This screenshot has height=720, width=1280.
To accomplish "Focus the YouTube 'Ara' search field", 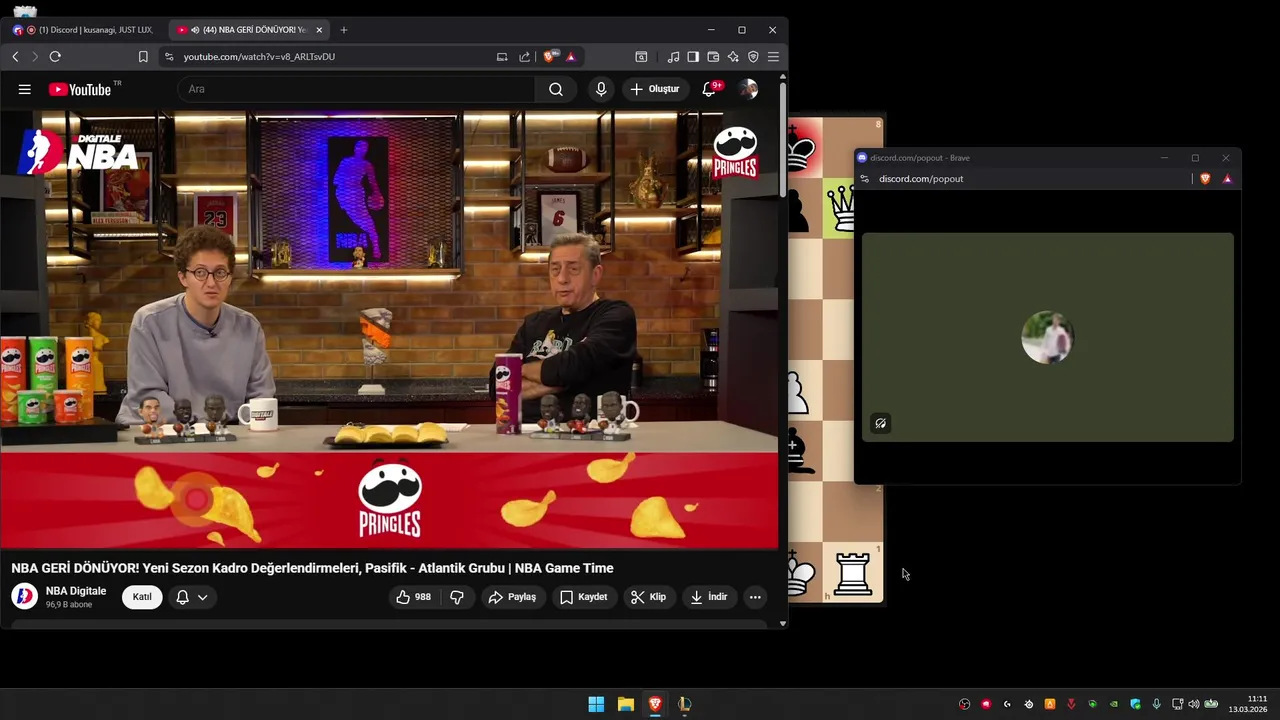I will pos(356,89).
